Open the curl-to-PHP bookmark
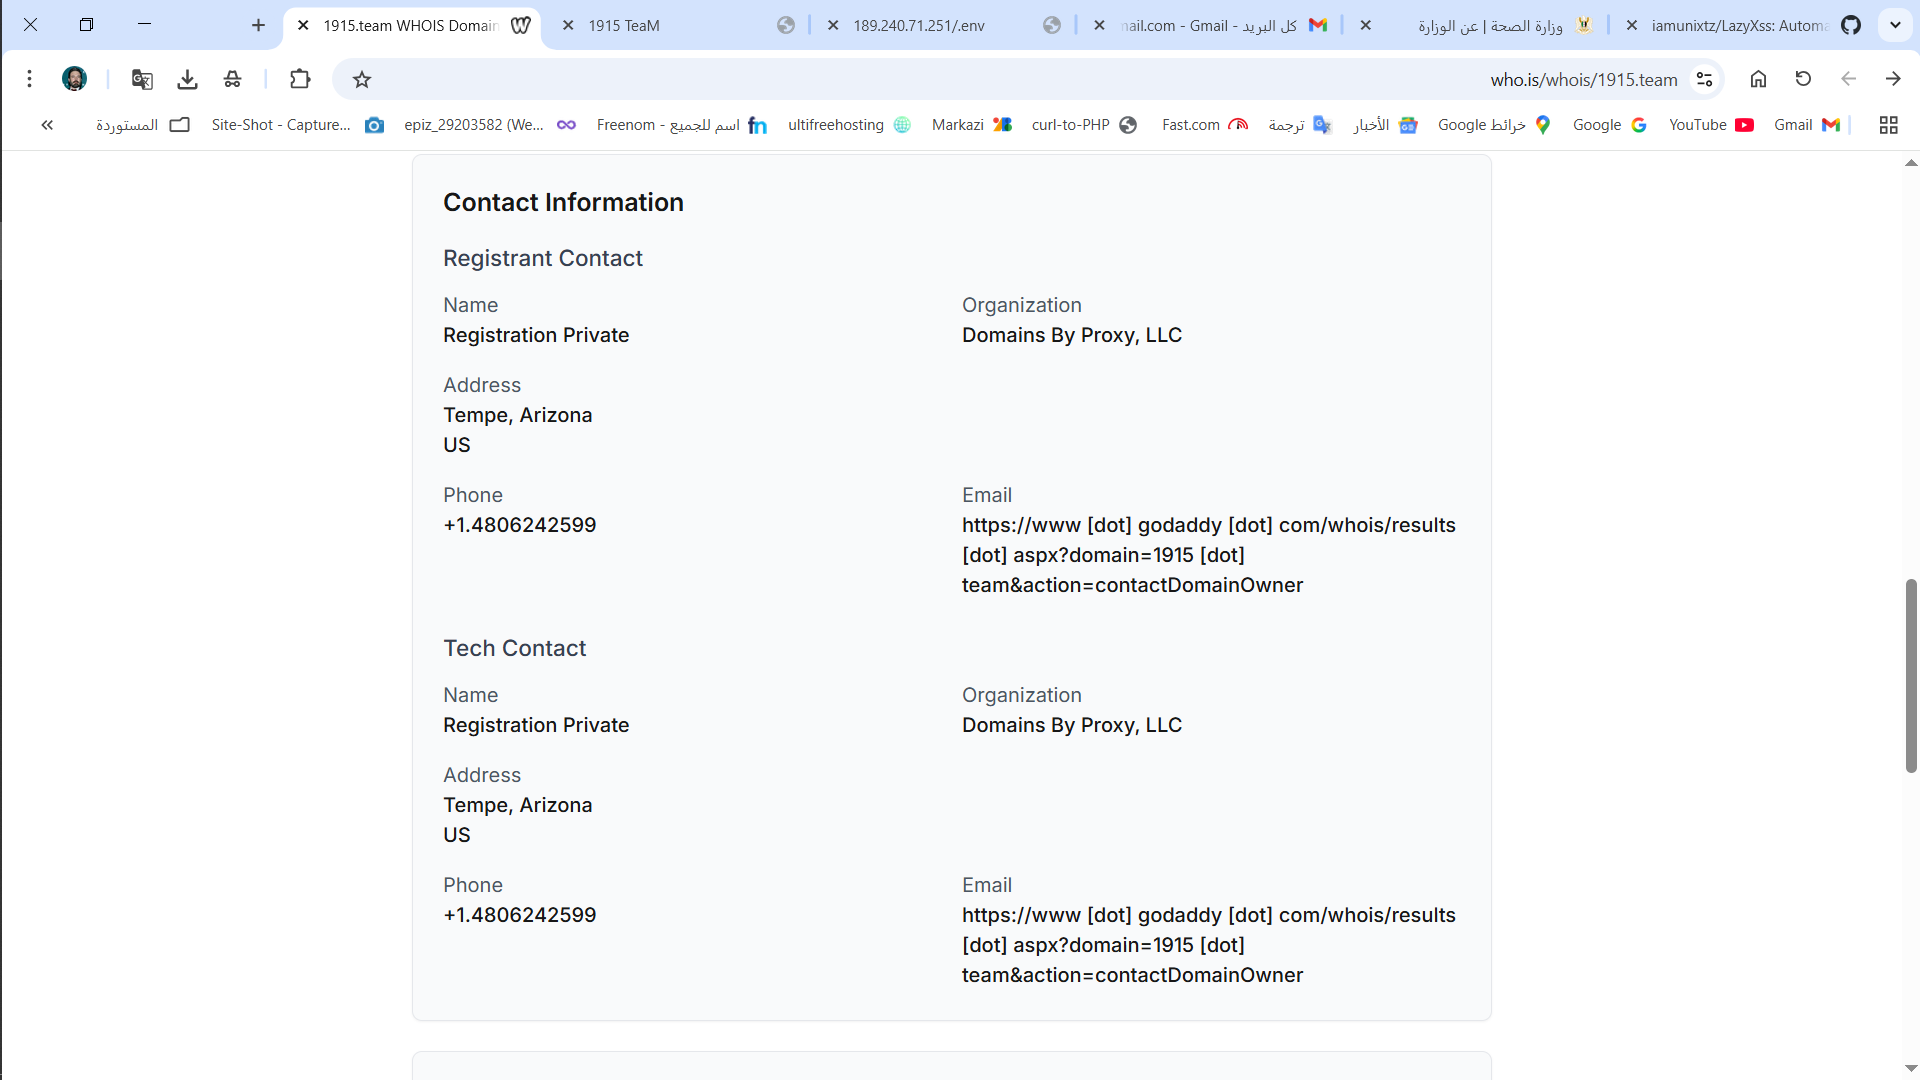The height and width of the screenshot is (1080, 1920). point(1084,125)
